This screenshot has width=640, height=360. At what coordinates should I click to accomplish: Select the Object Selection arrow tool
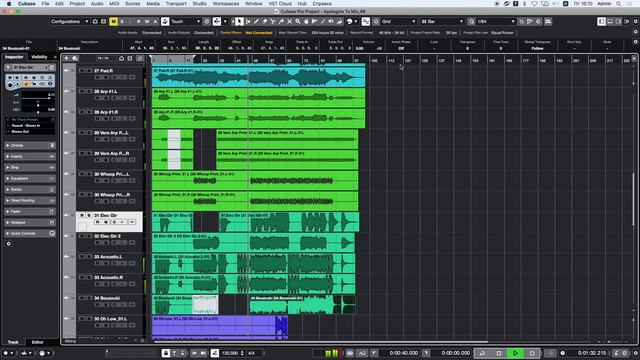click(239, 21)
